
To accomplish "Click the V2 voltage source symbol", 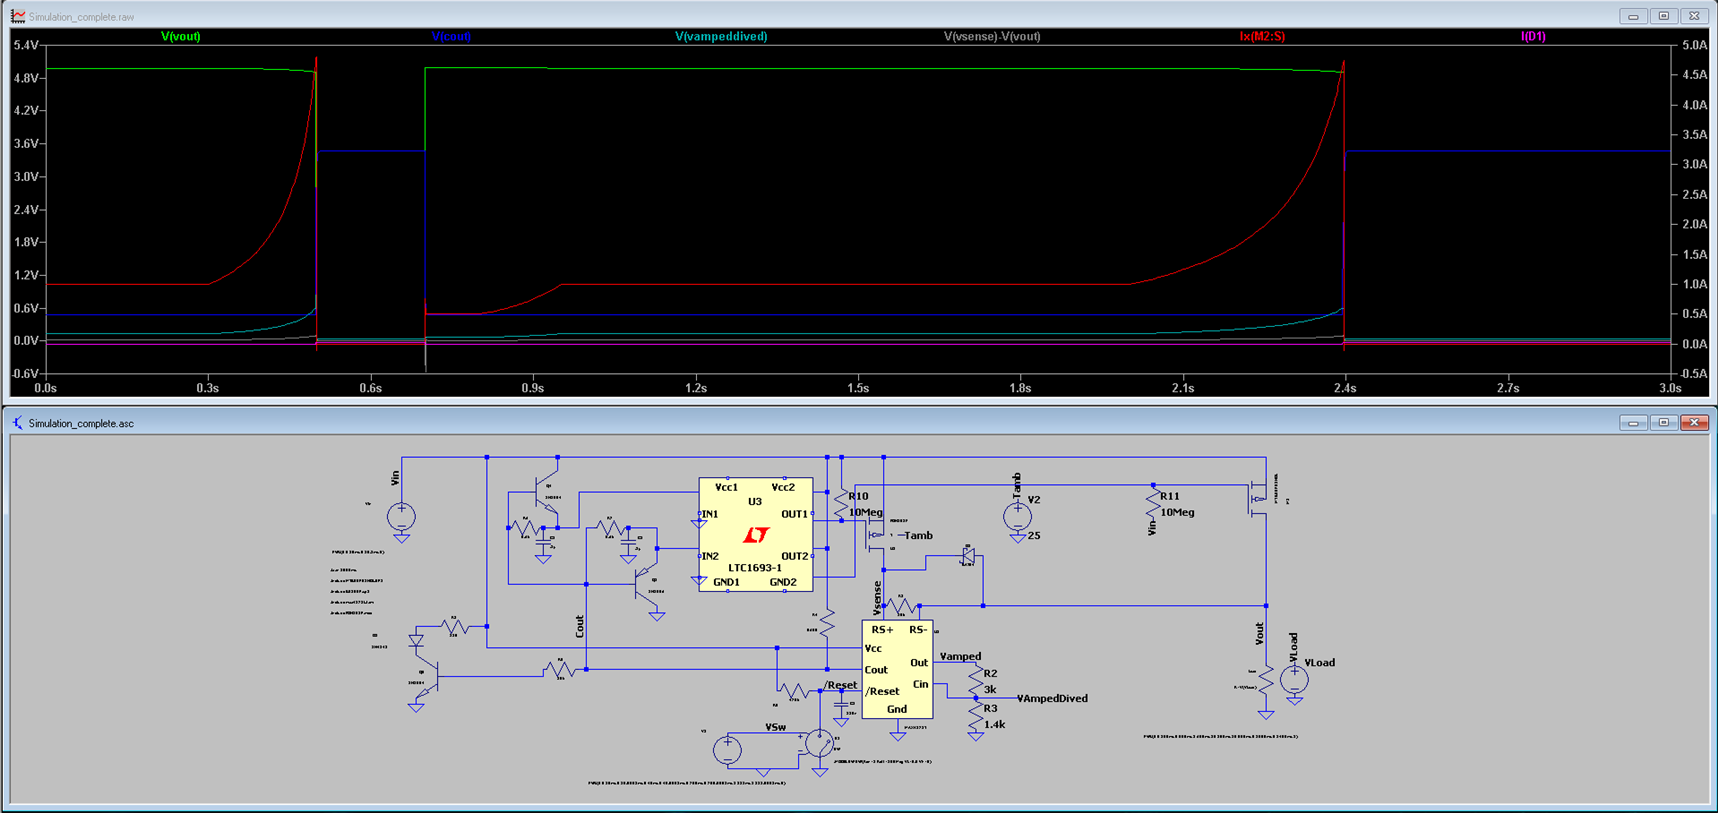I will (x=1017, y=516).
